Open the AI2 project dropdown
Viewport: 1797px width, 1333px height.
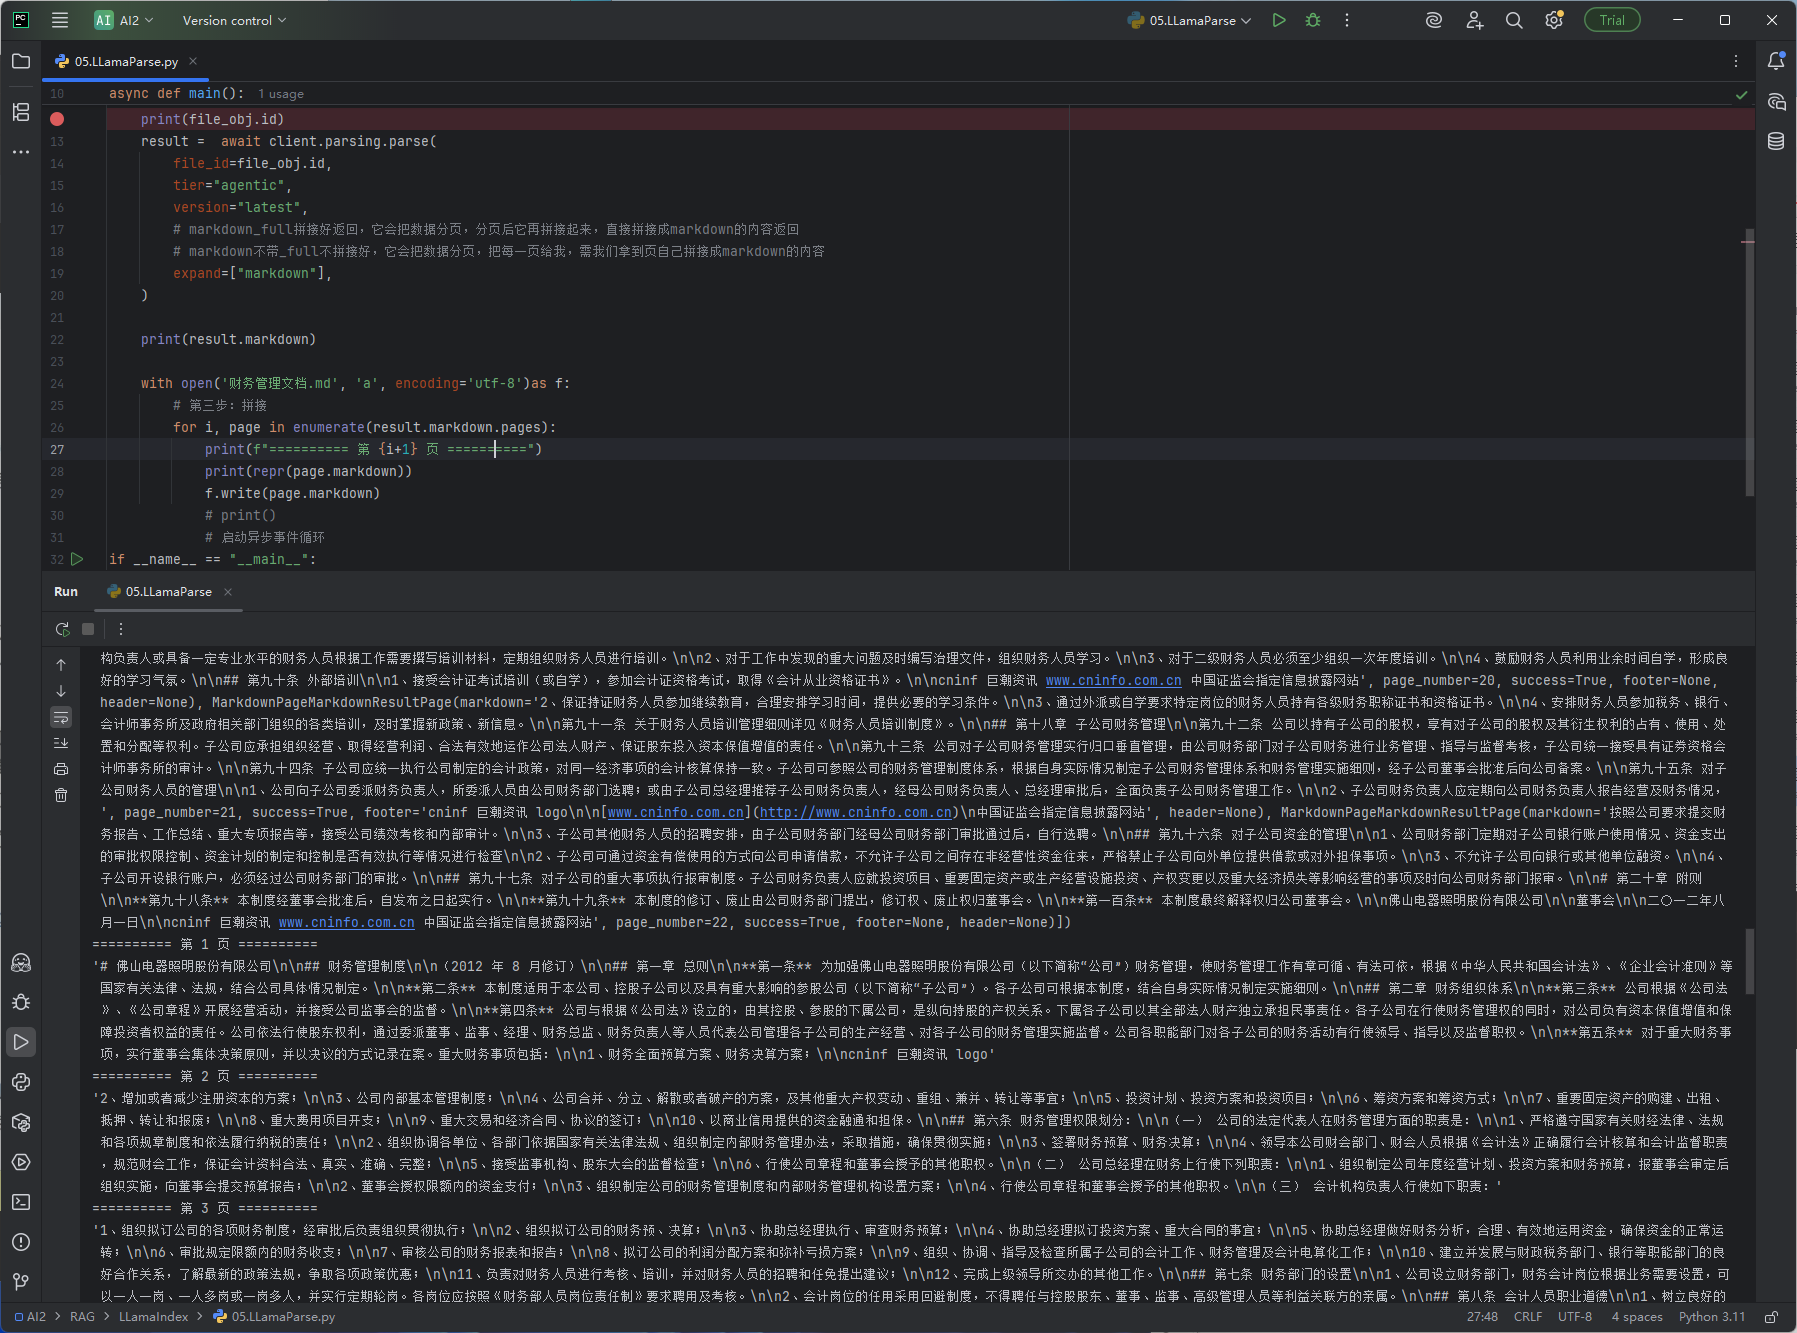125,20
